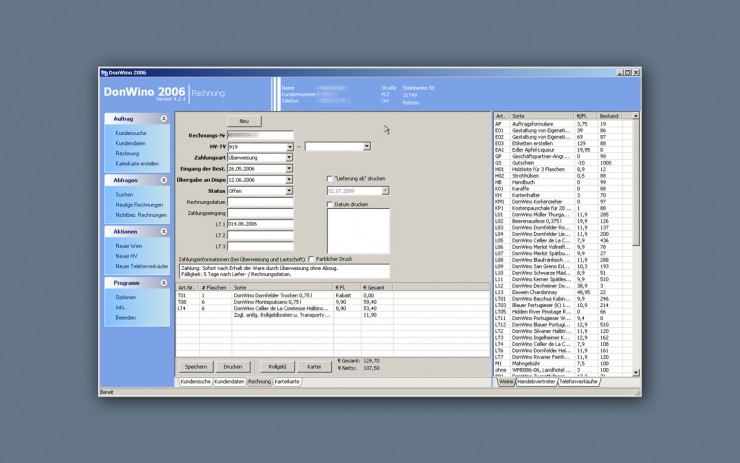Click Neuer Telefonverkäufer action
Screen dimensions: 740x463
(142, 267)
